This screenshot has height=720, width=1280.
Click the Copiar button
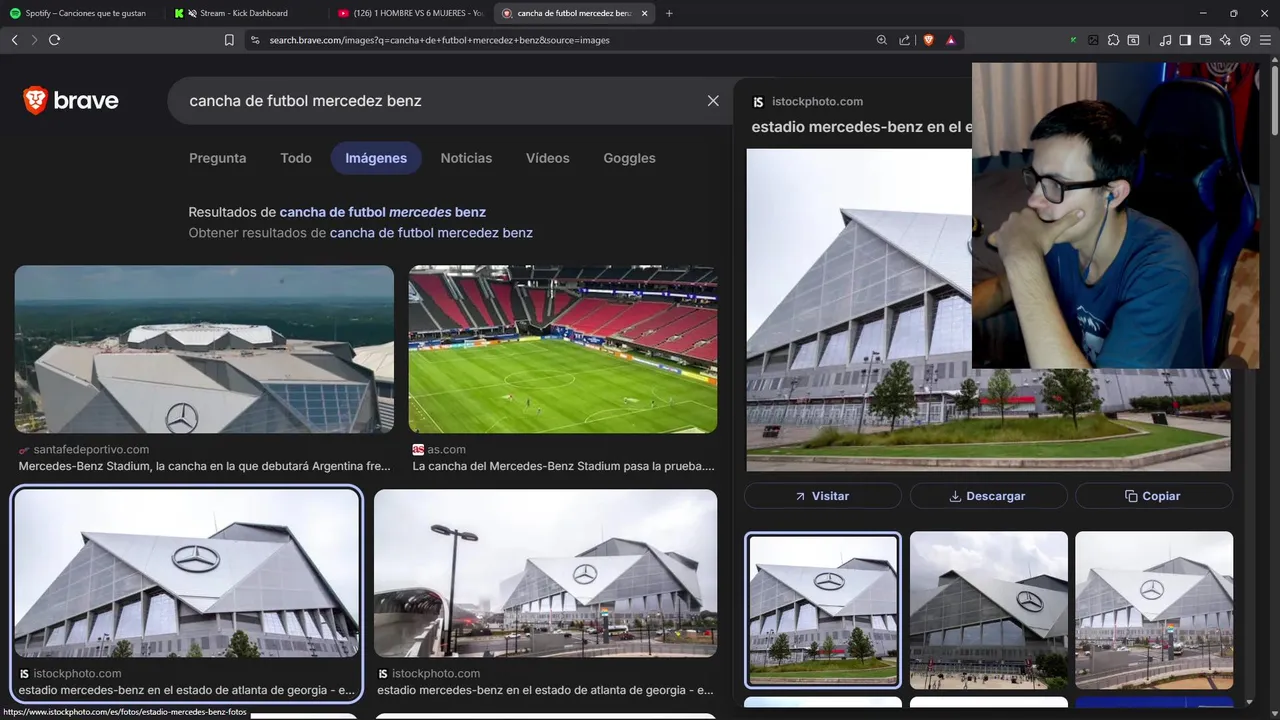click(1154, 496)
